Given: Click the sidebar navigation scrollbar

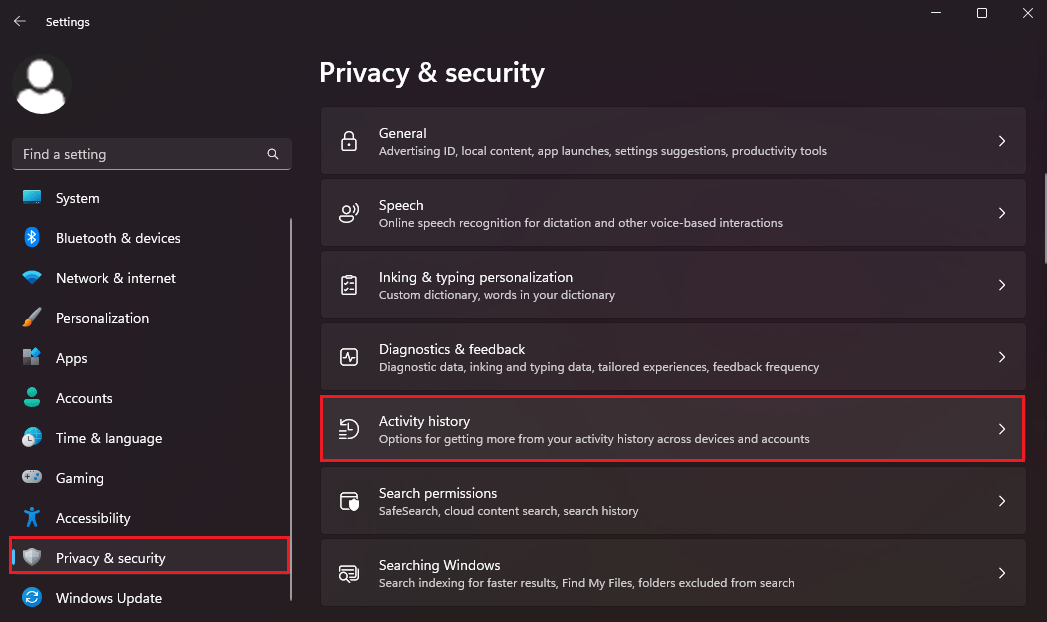Looking at the screenshot, I should point(290,410).
